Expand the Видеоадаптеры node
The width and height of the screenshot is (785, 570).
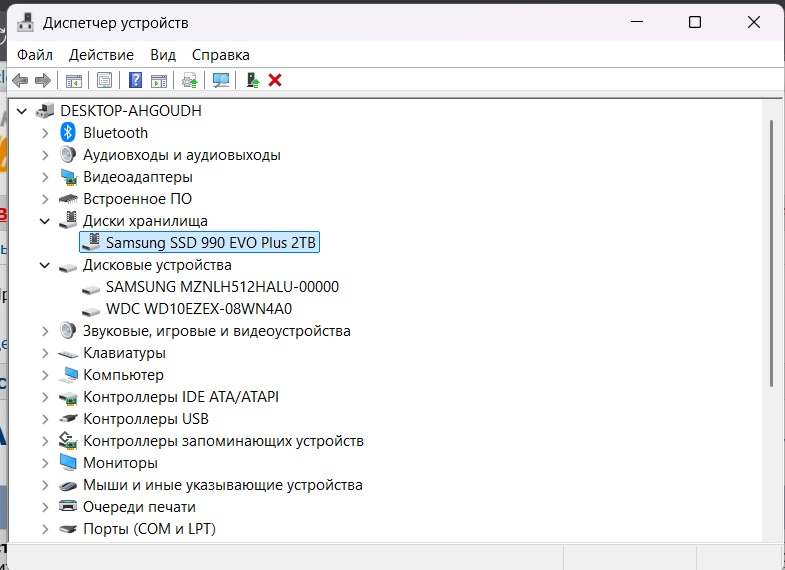pyautogui.click(x=45, y=177)
